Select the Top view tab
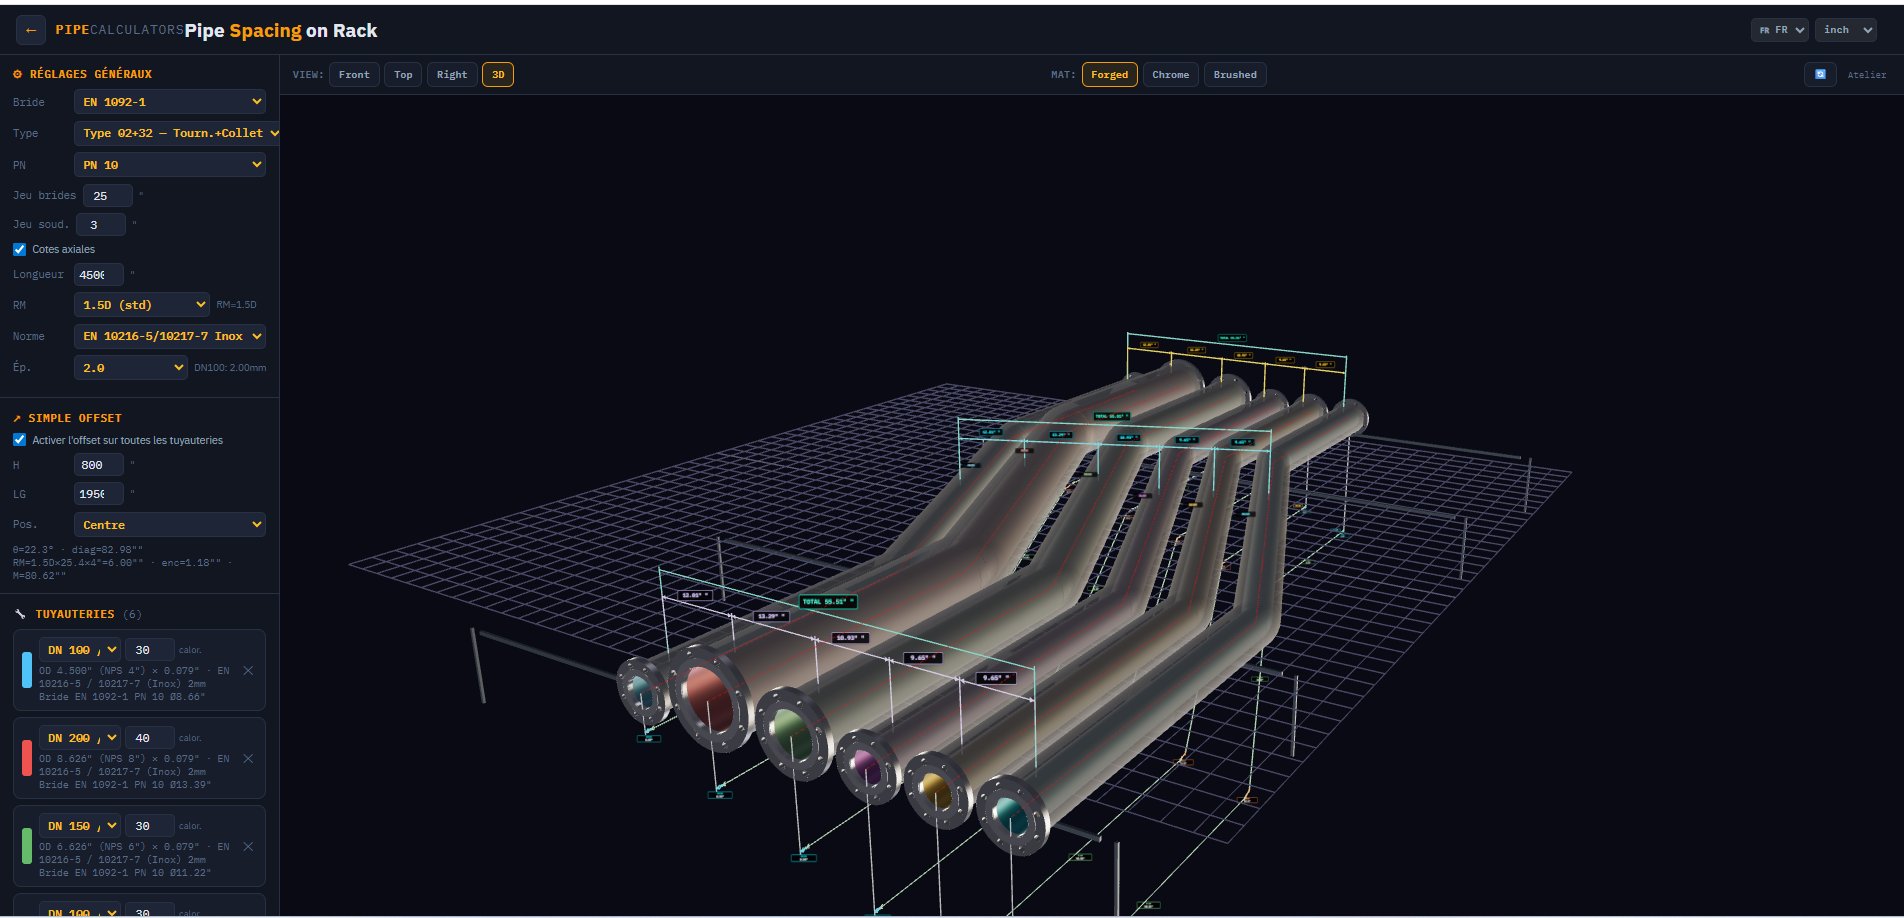The height and width of the screenshot is (918, 1904). [x=402, y=74]
